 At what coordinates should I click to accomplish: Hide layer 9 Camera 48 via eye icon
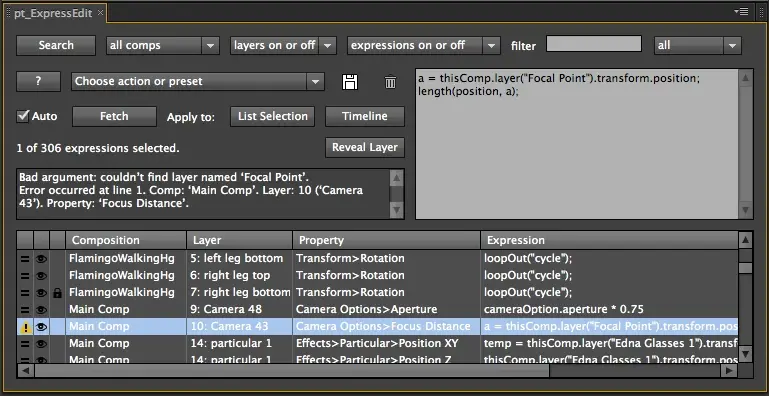pos(41,310)
